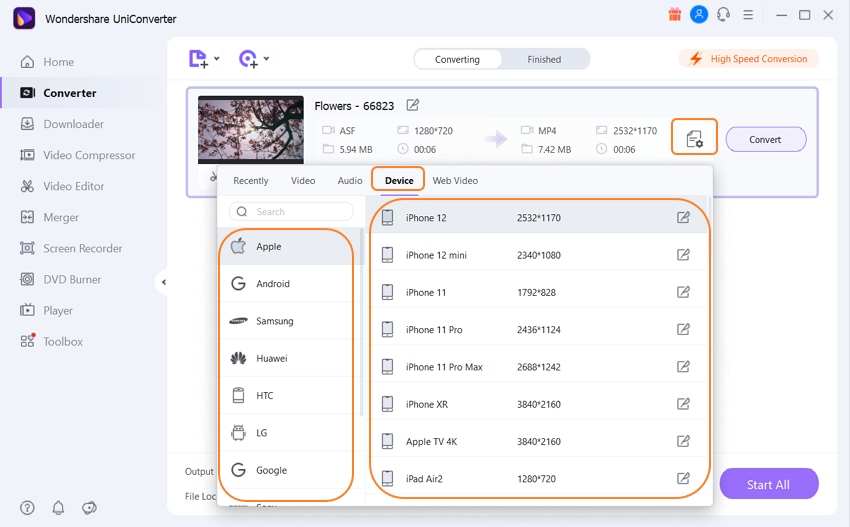Select Apple device brand
The width and height of the screenshot is (850, 527).
pyautogui.click(x=288, y=247)
